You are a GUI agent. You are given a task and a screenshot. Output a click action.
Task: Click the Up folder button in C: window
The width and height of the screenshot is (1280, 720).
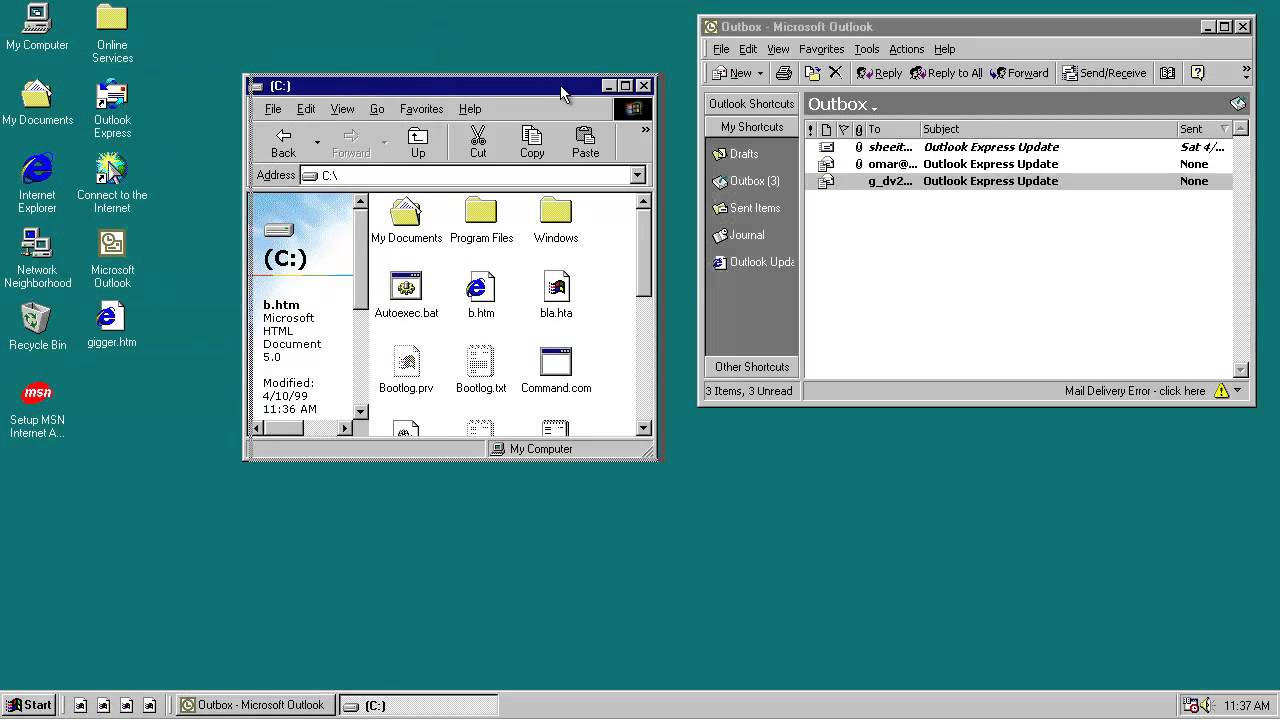(418, 142)
